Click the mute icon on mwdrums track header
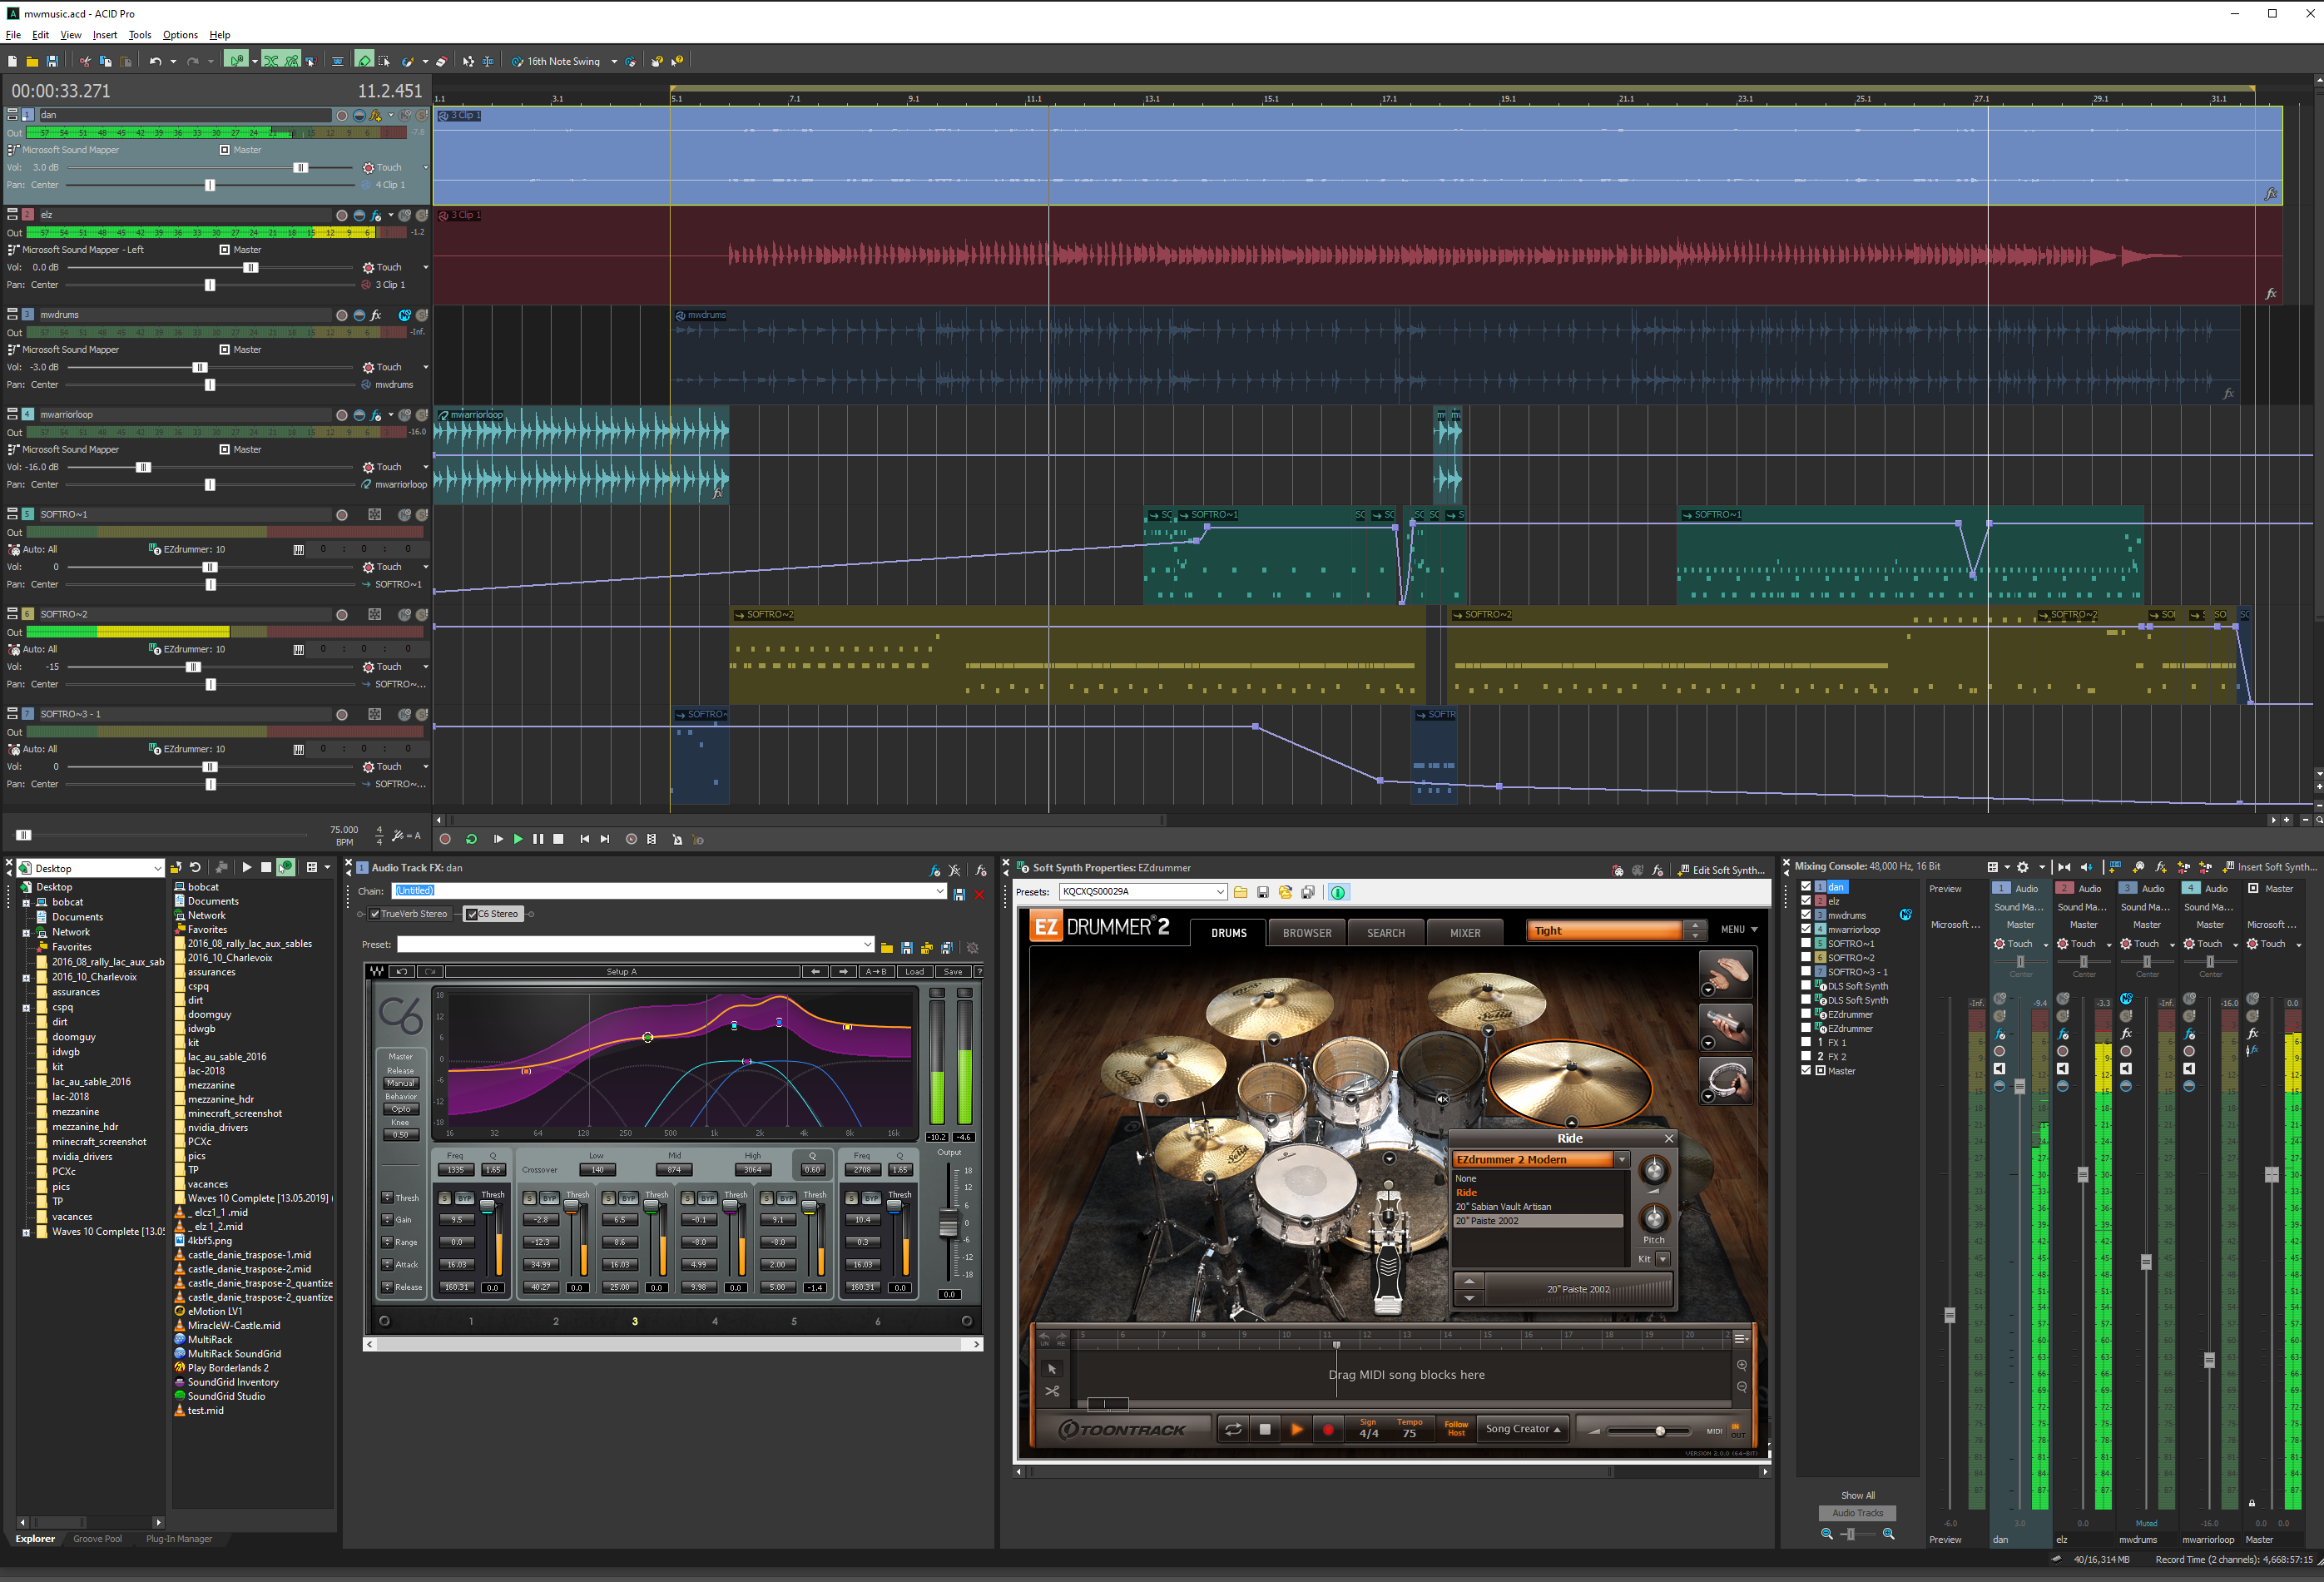This screenshot has height=1582, width=2324. pyautogui.click(x=405, y=315)
